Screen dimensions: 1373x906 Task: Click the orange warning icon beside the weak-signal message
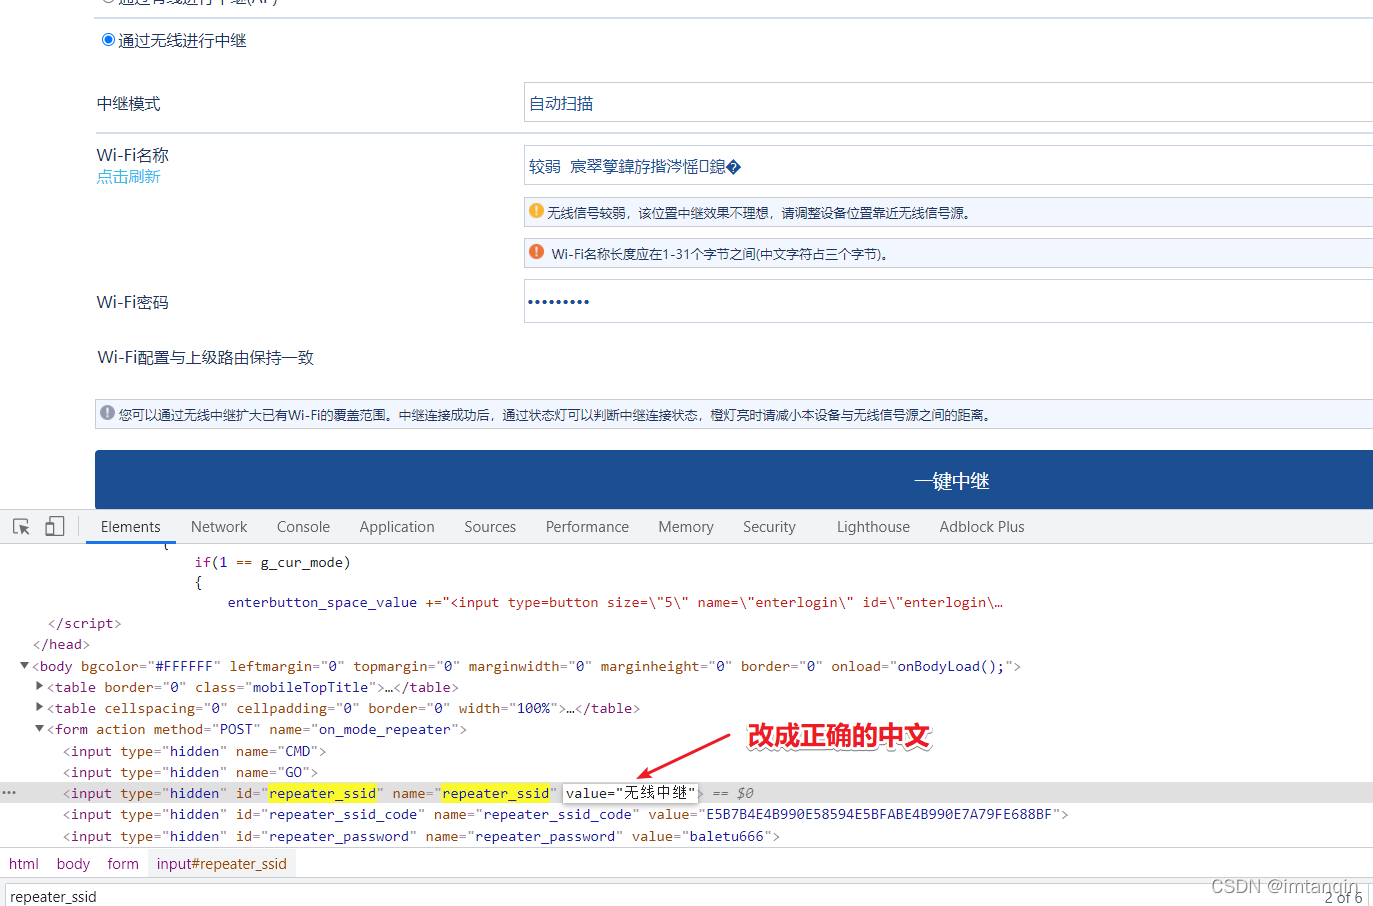536,211
